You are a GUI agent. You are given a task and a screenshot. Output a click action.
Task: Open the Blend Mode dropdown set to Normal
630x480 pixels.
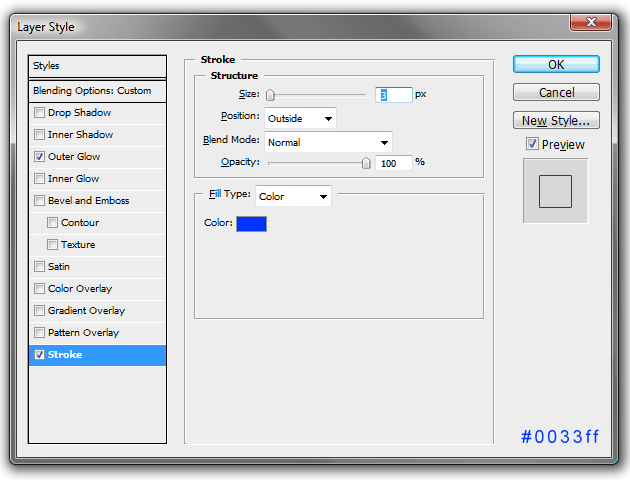click(328, 142)
